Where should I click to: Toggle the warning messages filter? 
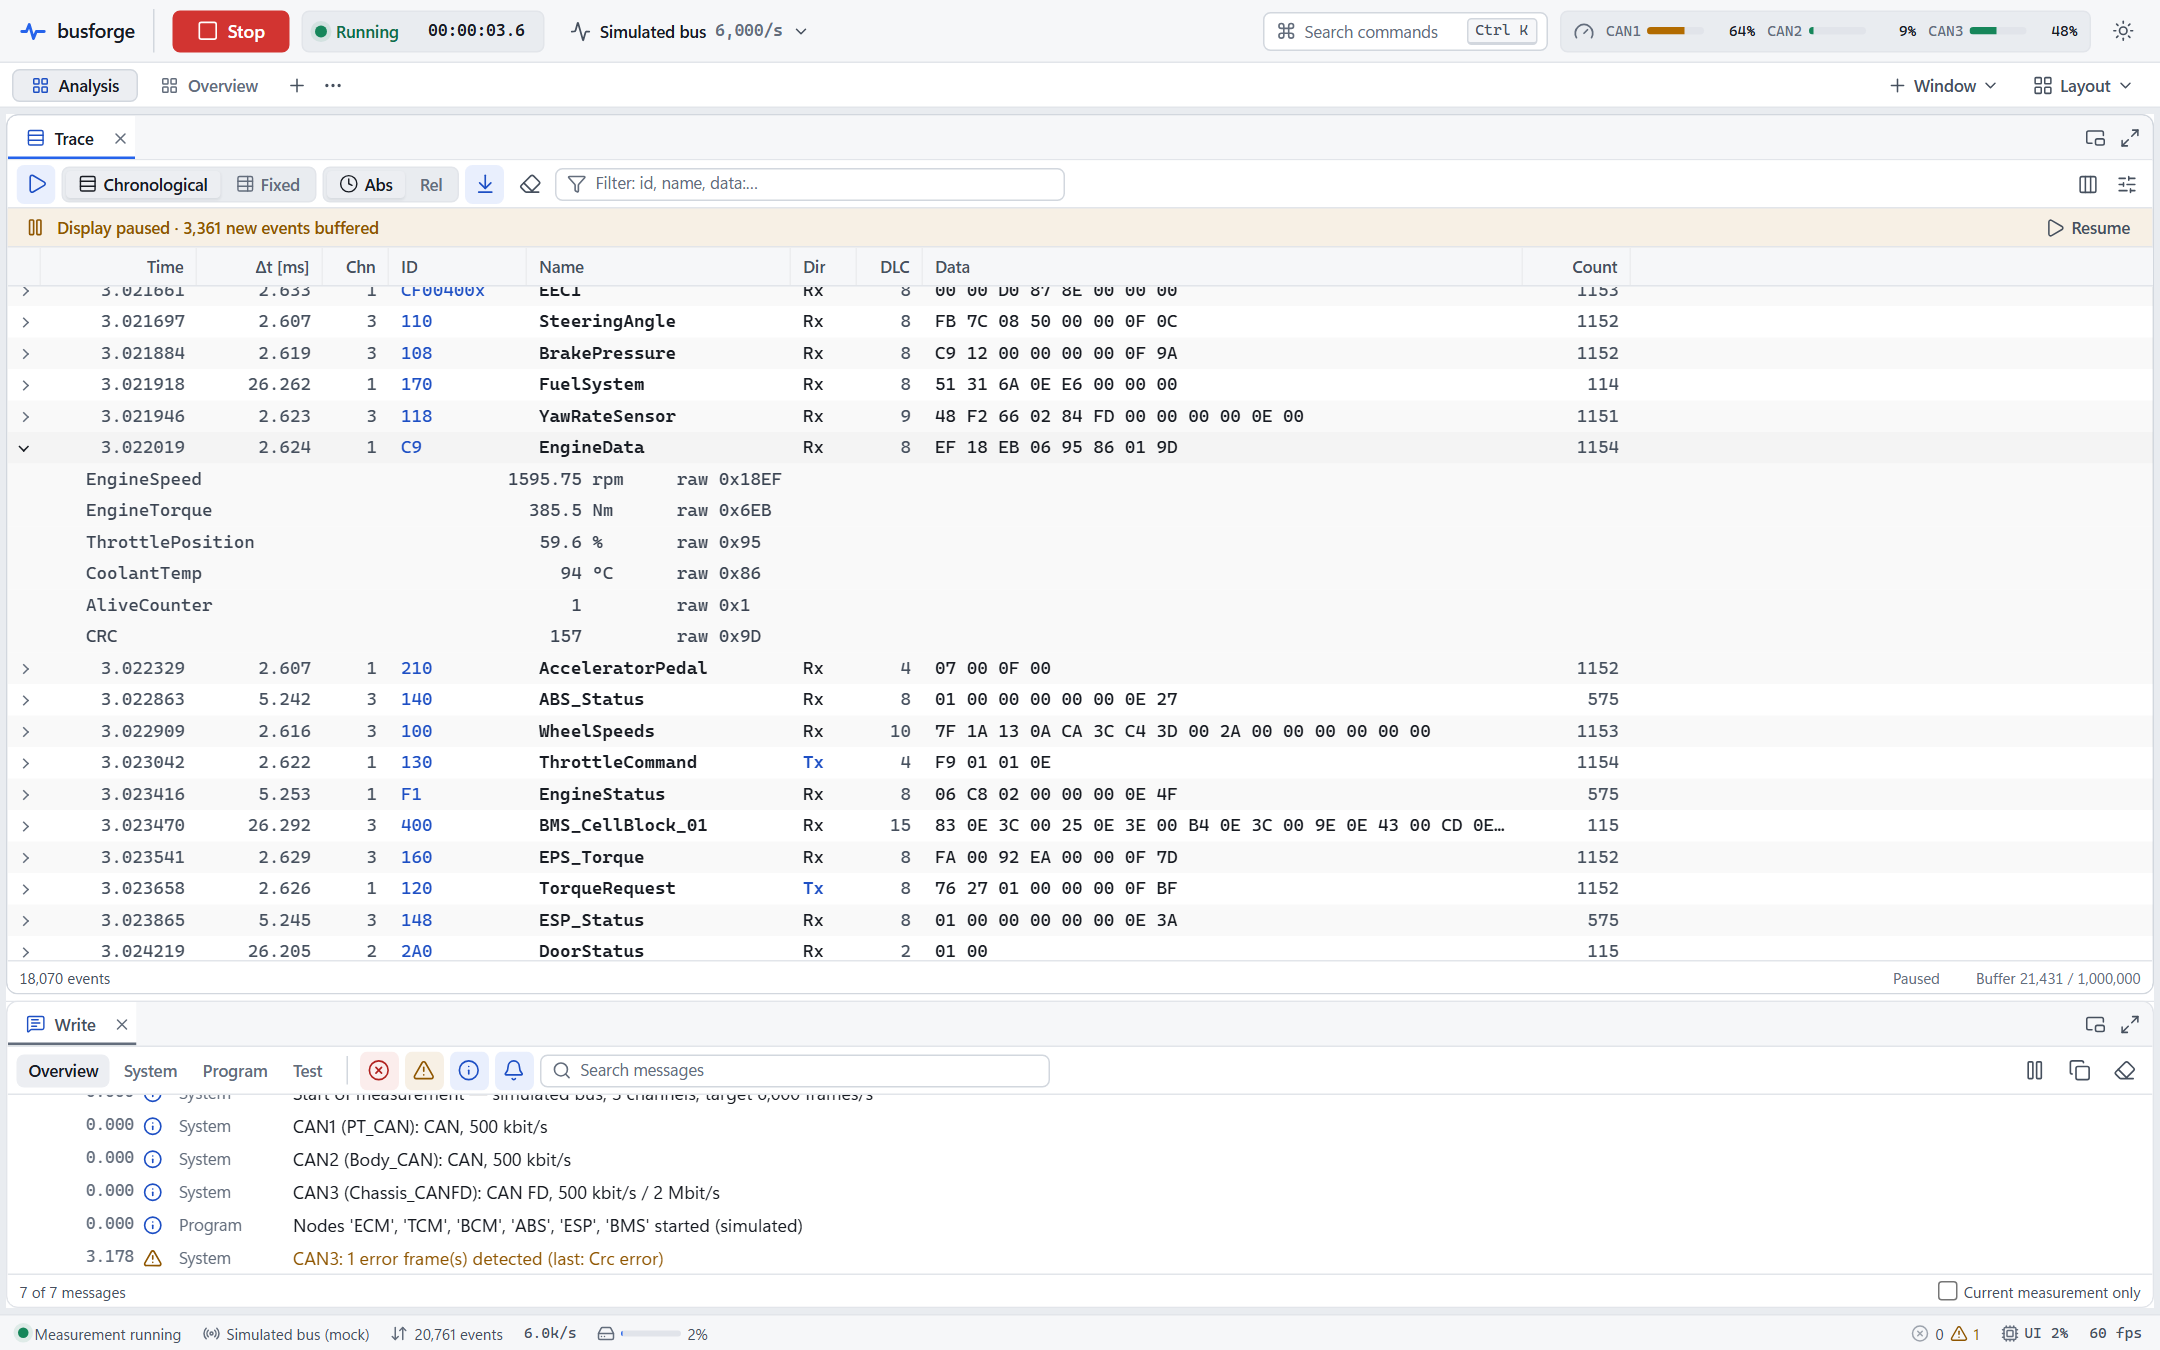(x=424, y=1071)
